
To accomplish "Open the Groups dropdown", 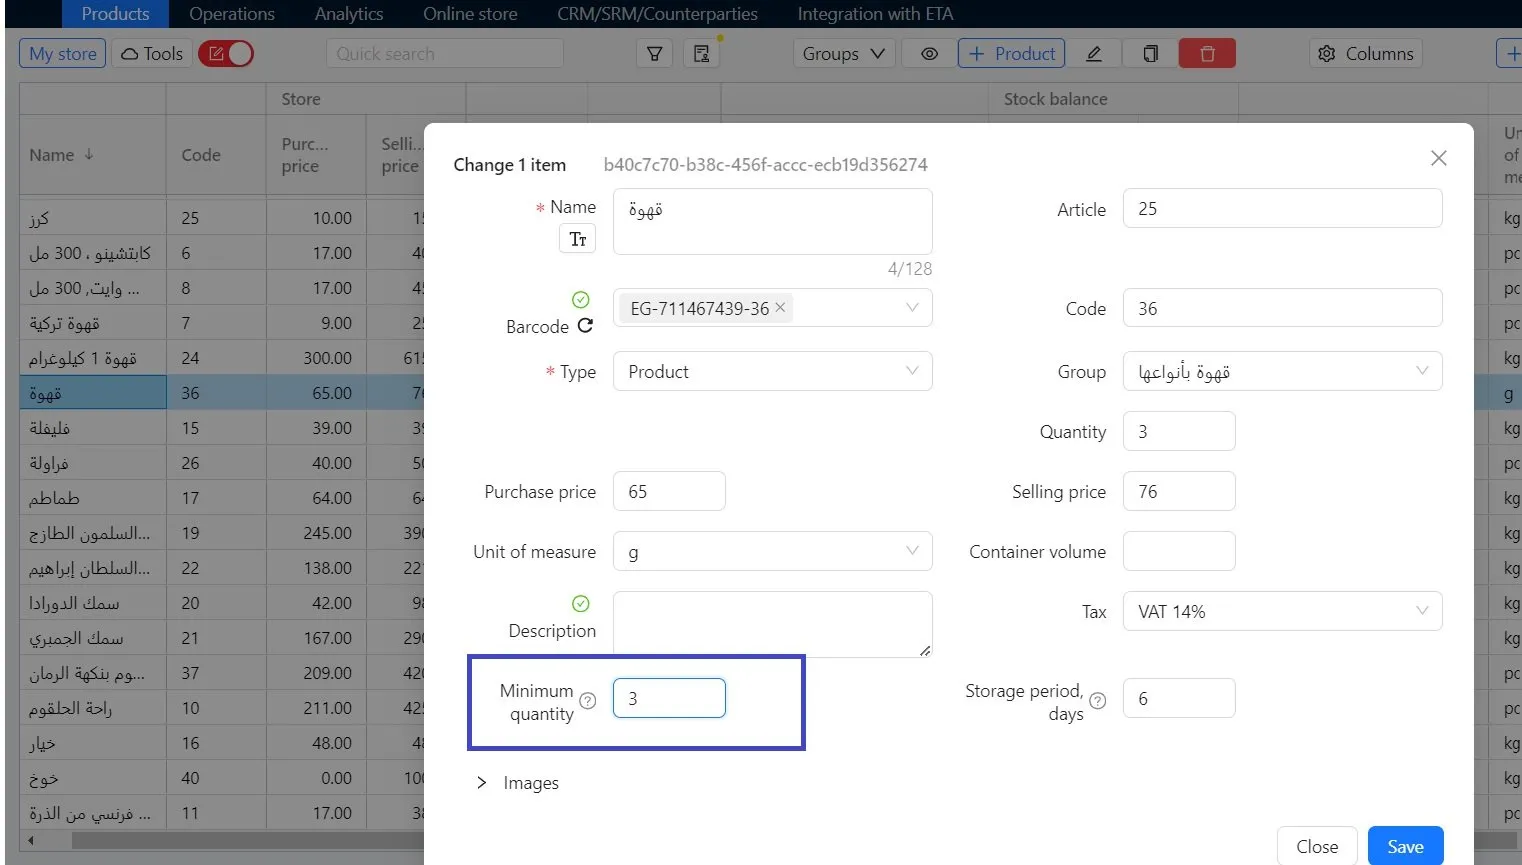I will (x=844, y=54).
